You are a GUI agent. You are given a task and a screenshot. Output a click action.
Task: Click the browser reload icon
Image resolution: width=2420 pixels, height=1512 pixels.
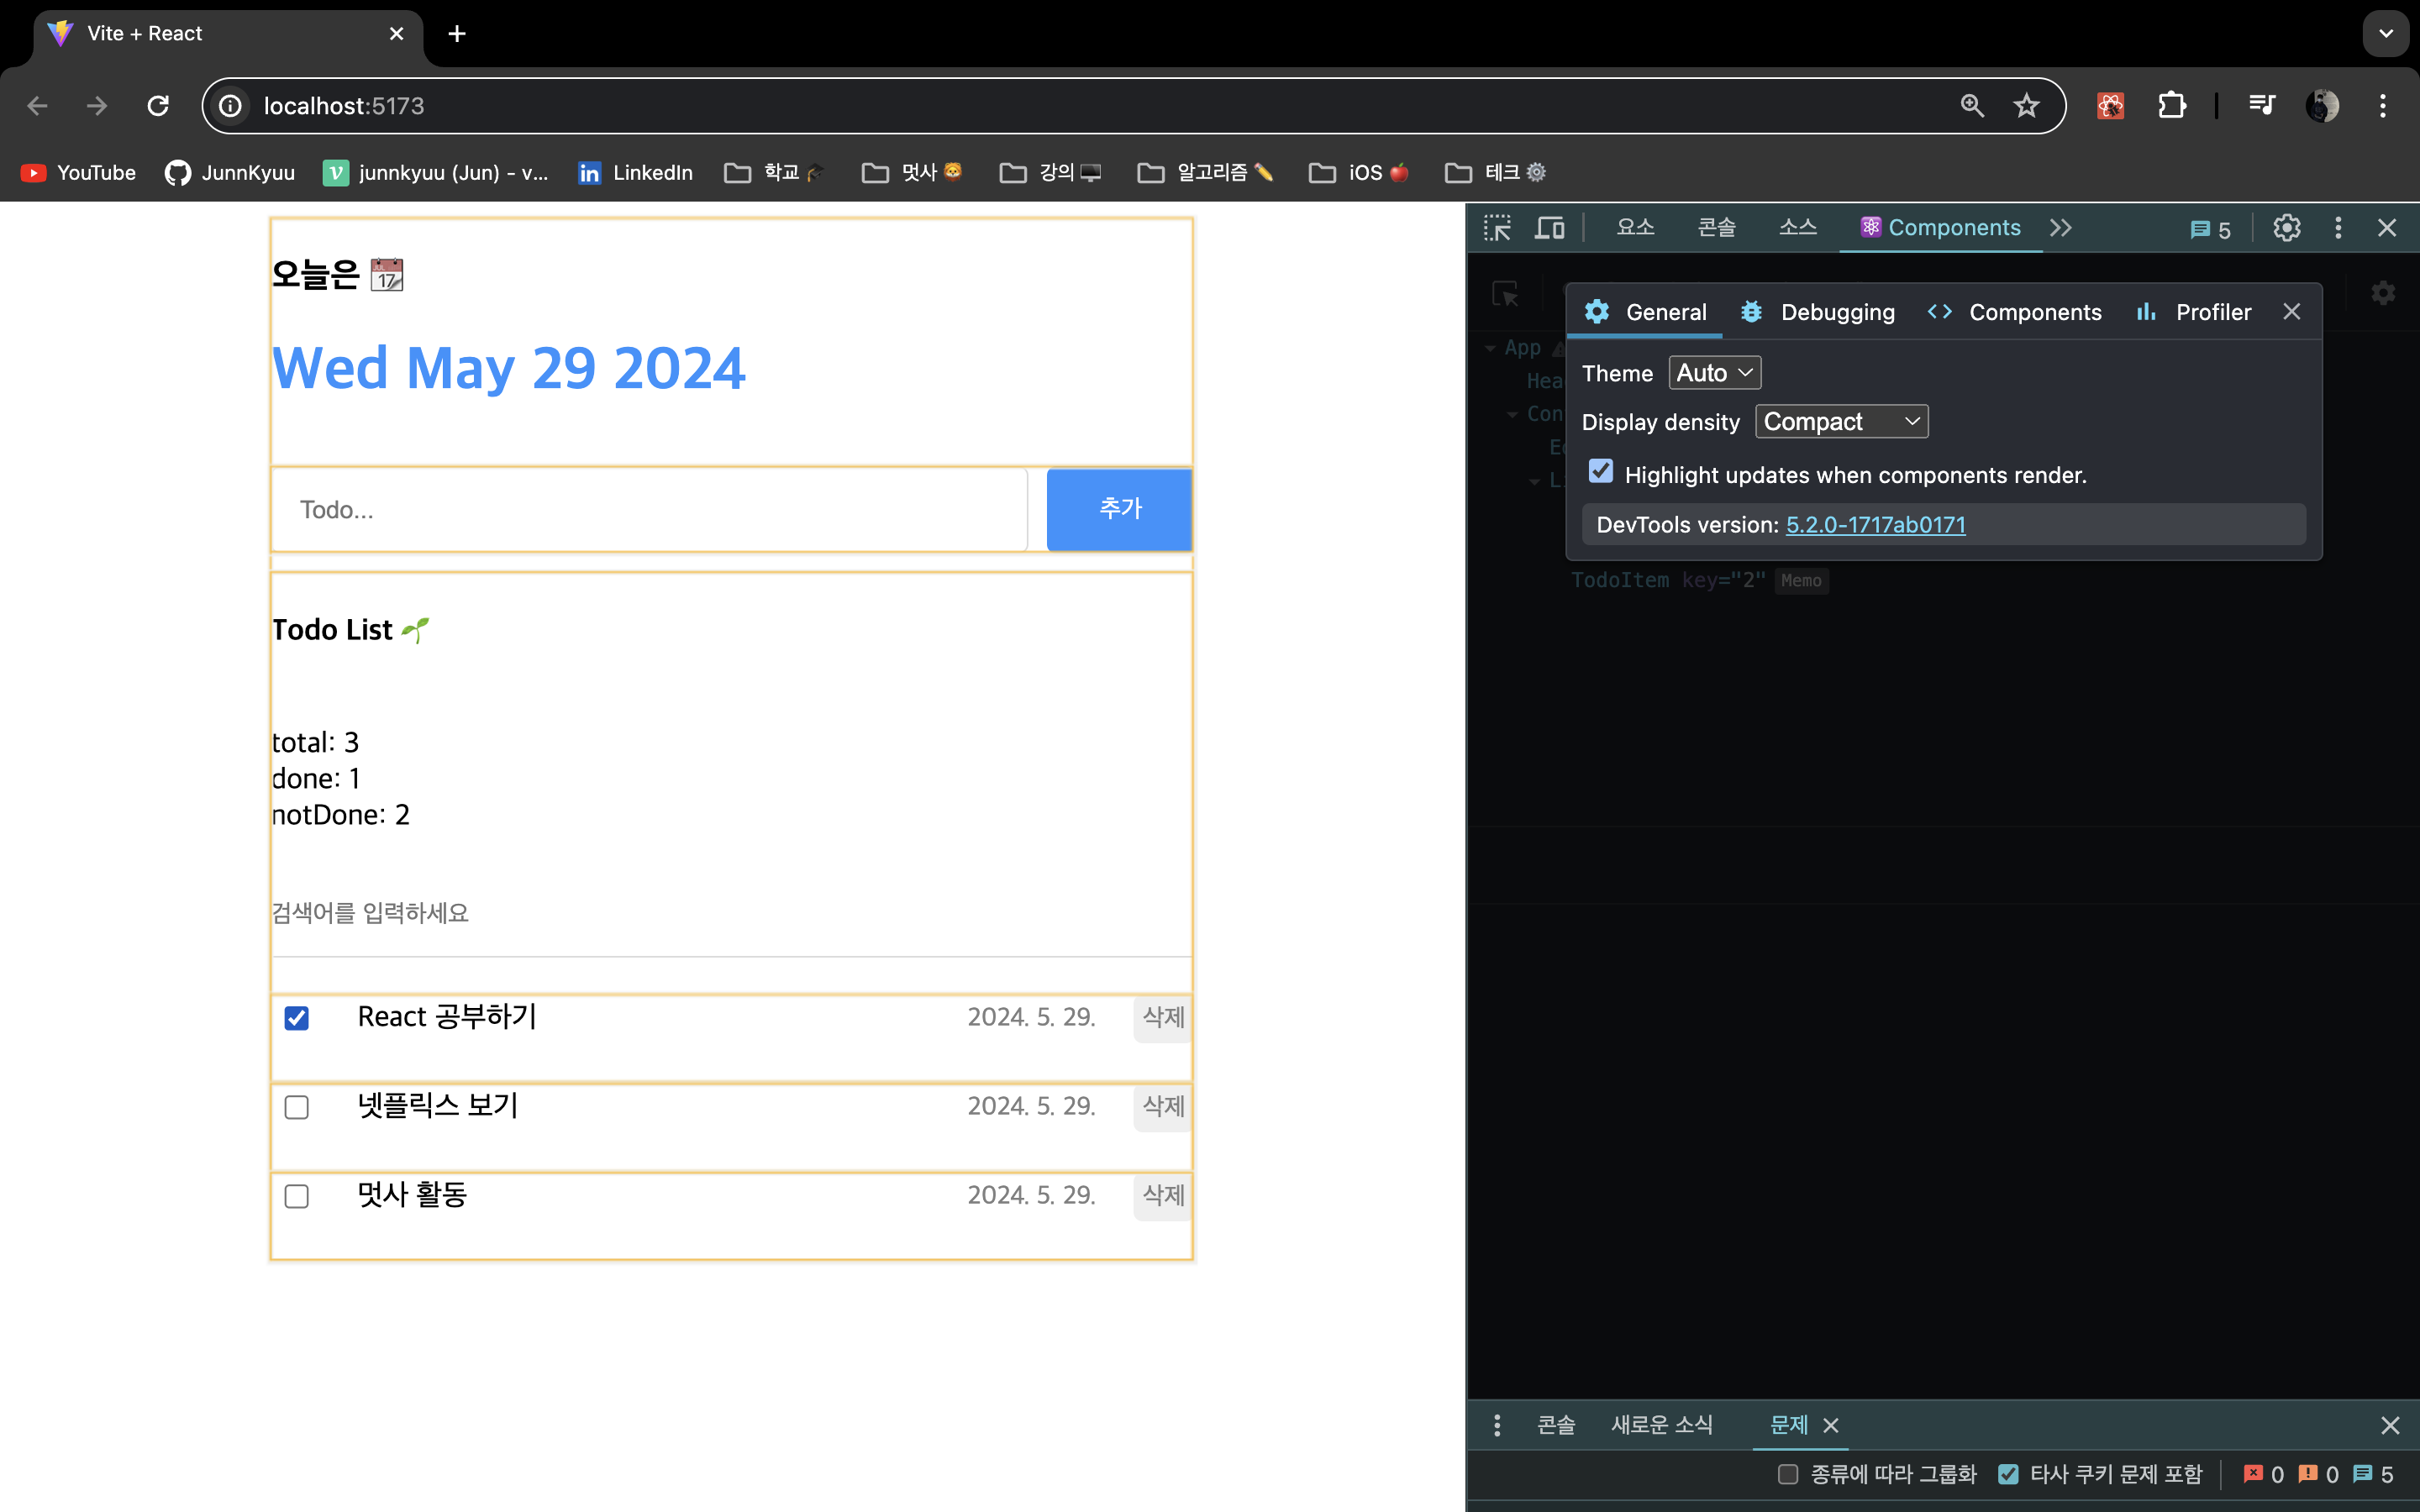(158, 106)
